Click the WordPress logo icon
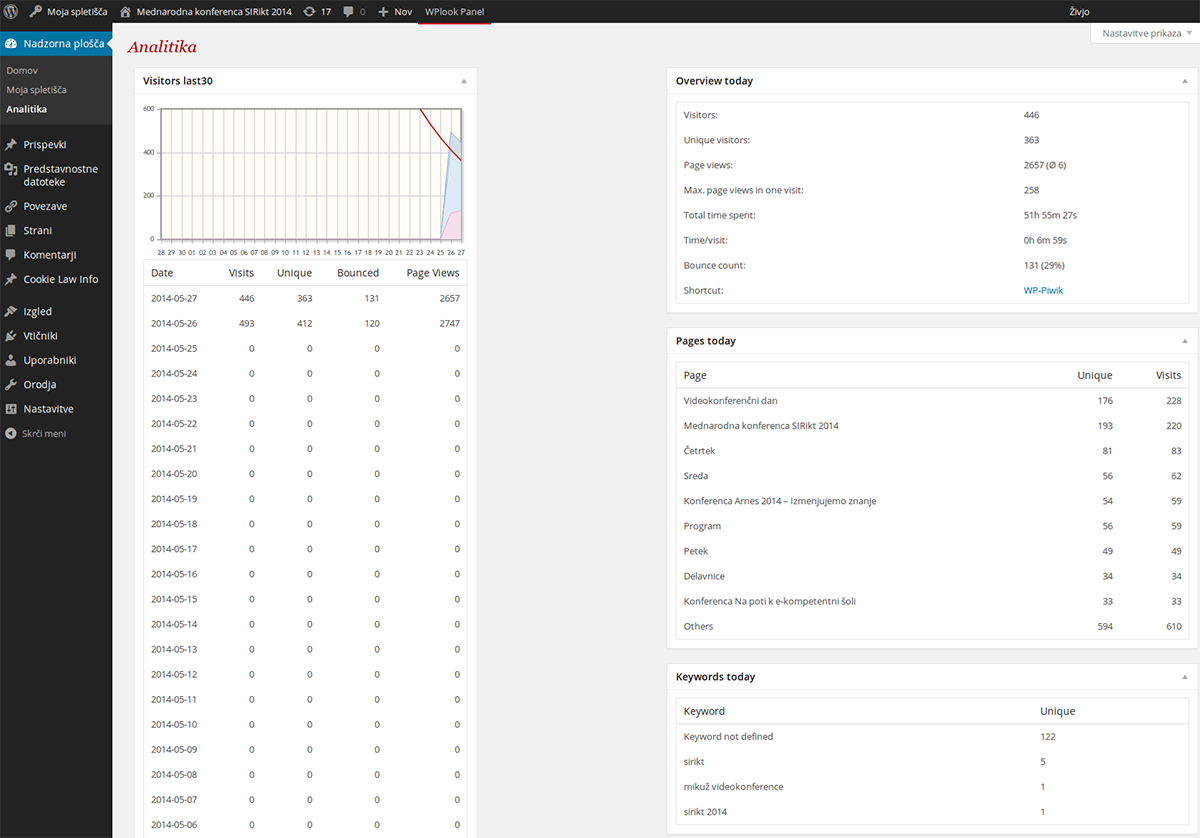This screenshot has height=838, width=1200. click(x=12, y=11)
